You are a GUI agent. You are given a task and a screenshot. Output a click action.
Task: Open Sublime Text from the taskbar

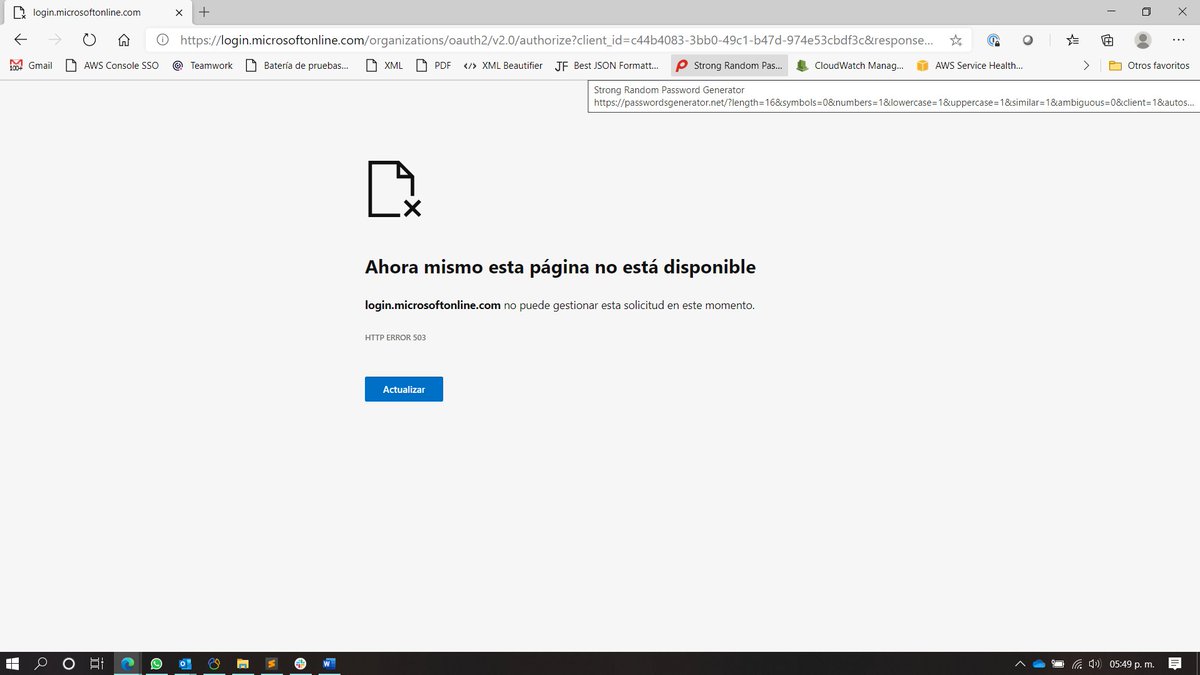(x=271, y=663)
